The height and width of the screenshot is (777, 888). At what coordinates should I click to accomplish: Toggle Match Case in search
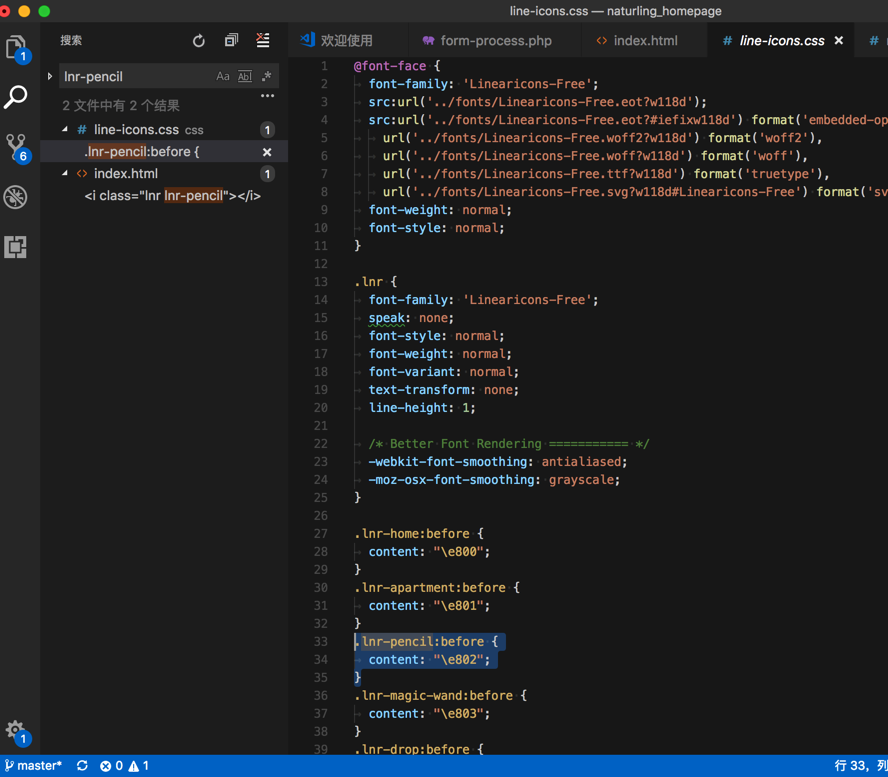click(223, 77)
